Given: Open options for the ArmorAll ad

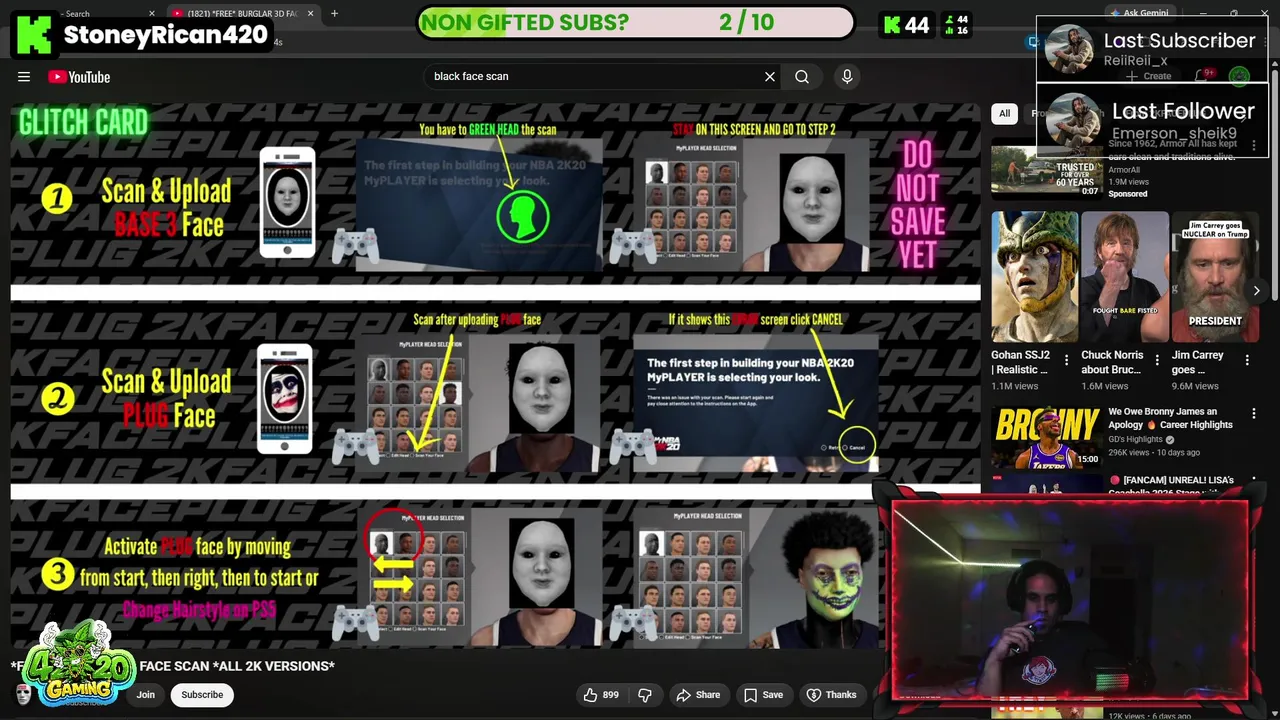Looking at the screenshot, I should pyautogui.click(x=1254, y=146).
